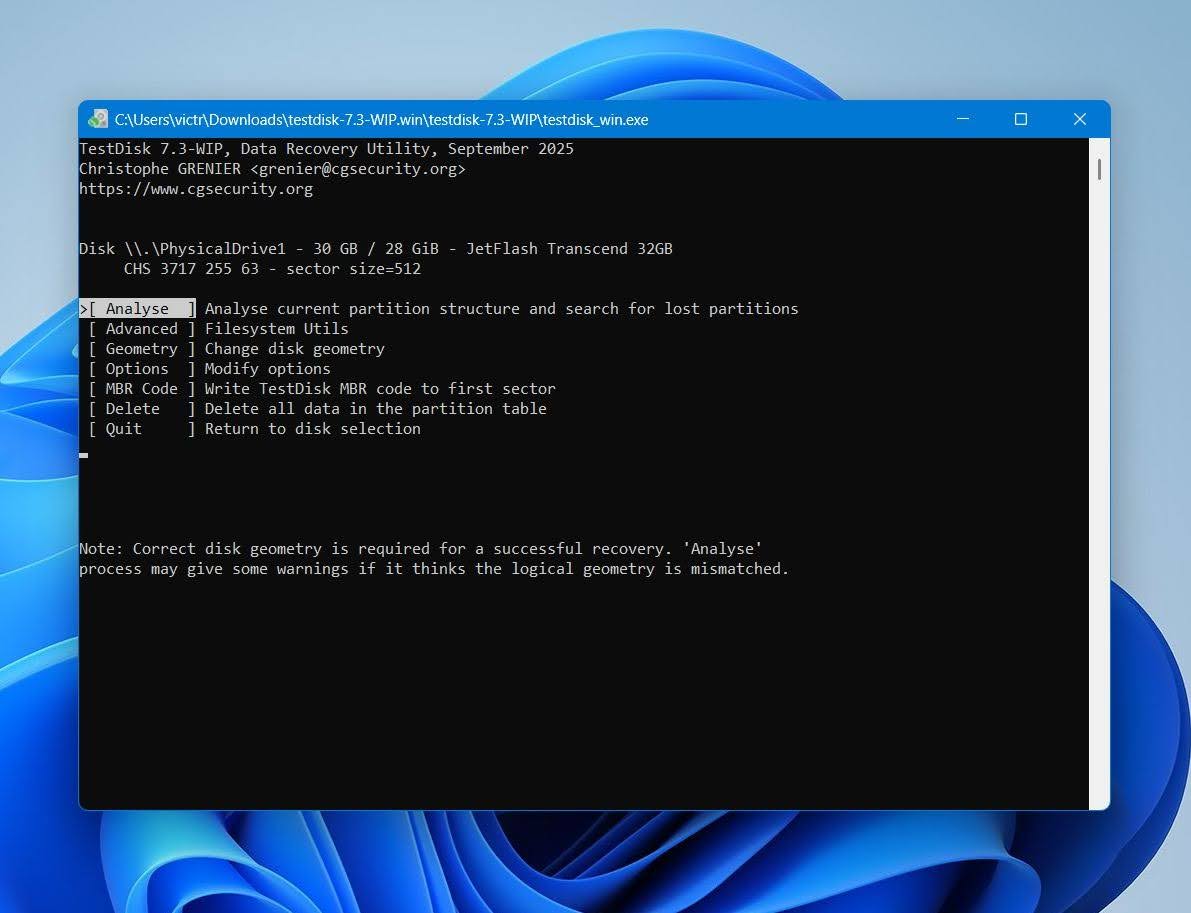This screenshot has width=1191, height=913.
Task: Click 'Delete all data in the partition table'
Action: tap(375, 409)
